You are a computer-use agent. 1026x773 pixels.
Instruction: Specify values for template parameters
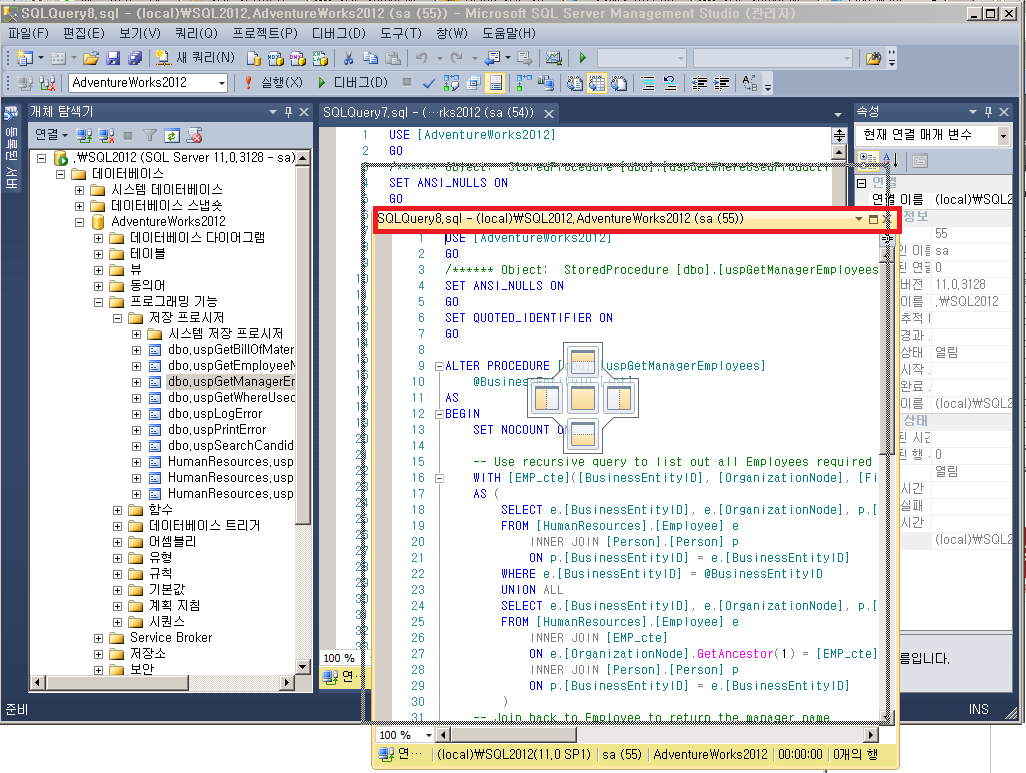click(750, 82)
